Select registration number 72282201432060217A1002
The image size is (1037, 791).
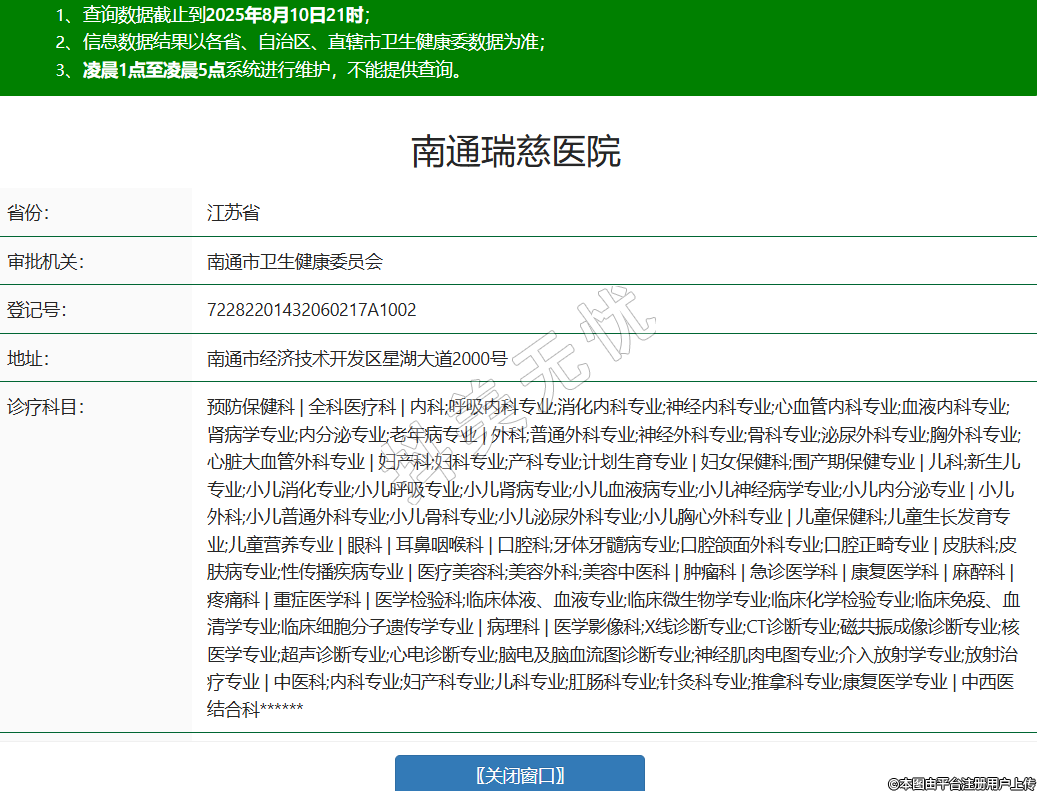[311, 310]
